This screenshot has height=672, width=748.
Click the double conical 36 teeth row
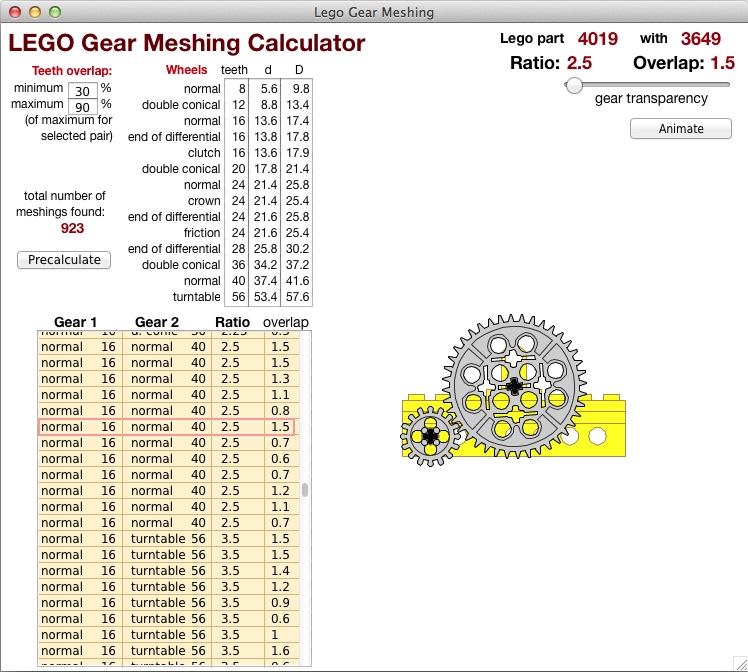pos(226,265)
